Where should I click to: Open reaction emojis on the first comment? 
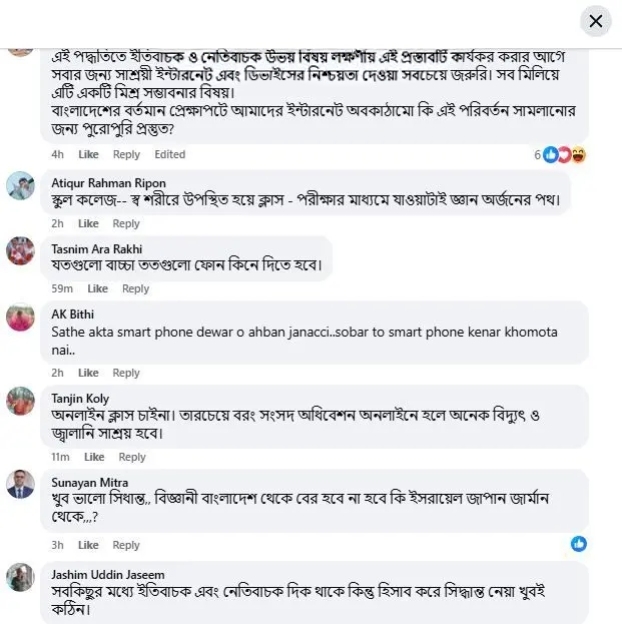point(565,155)
